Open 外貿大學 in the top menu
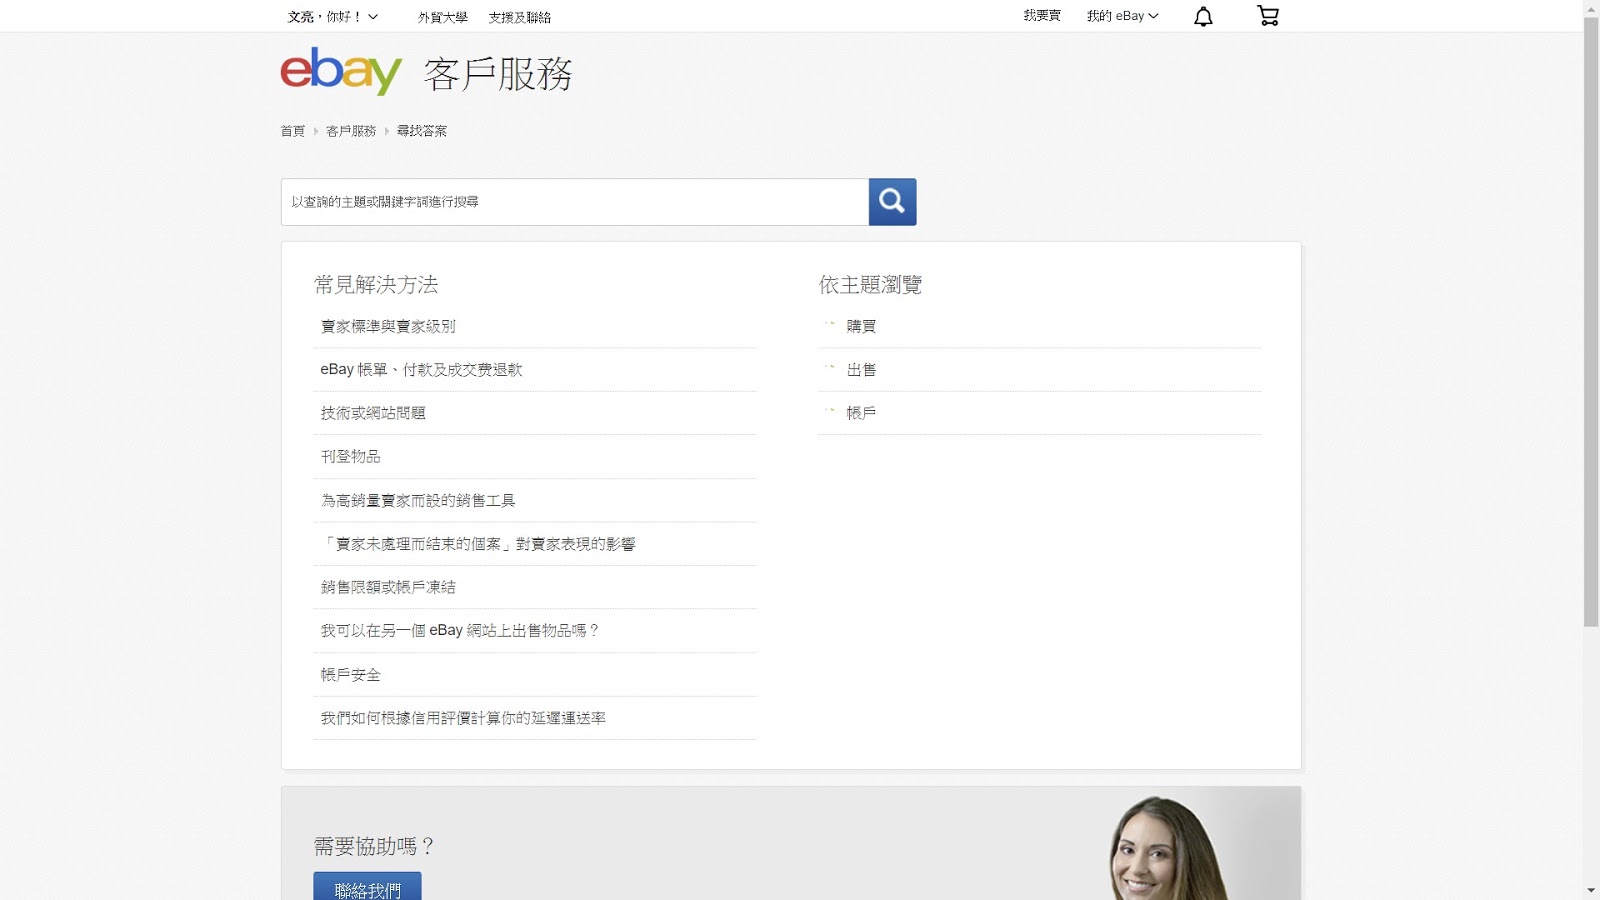Viewport: 1600px width, 900px height. point(443,17)
